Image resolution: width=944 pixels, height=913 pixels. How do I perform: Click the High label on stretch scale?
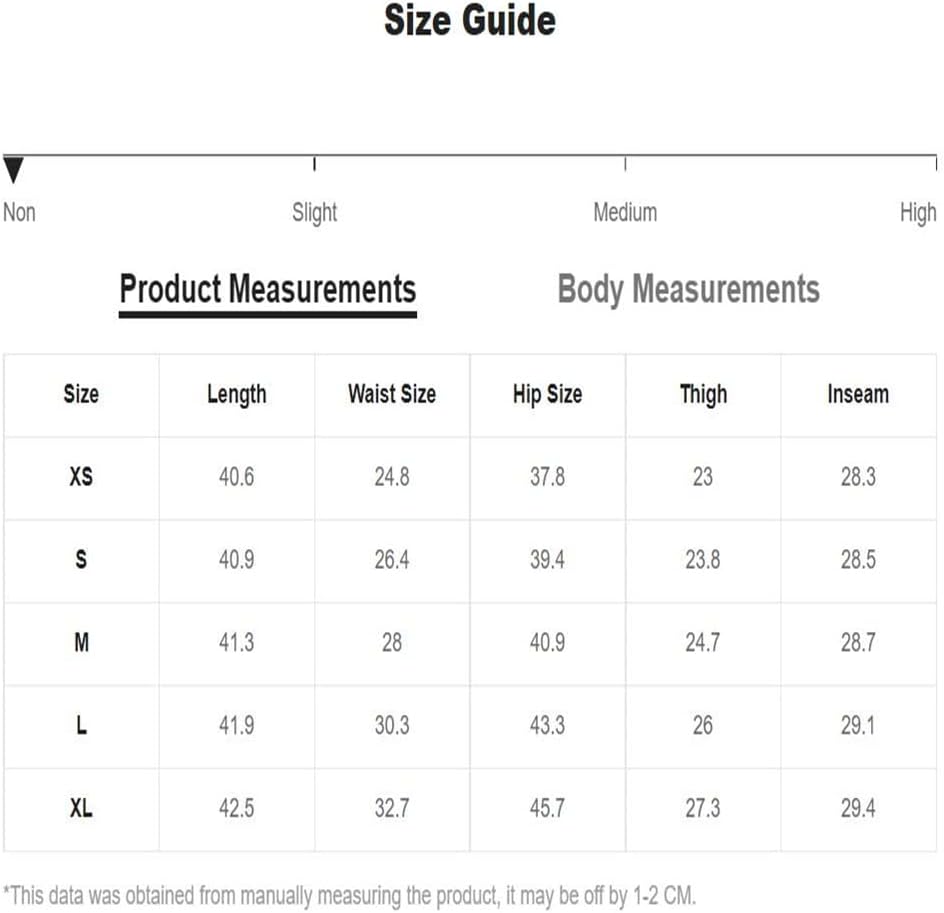(x=918, y=213)
